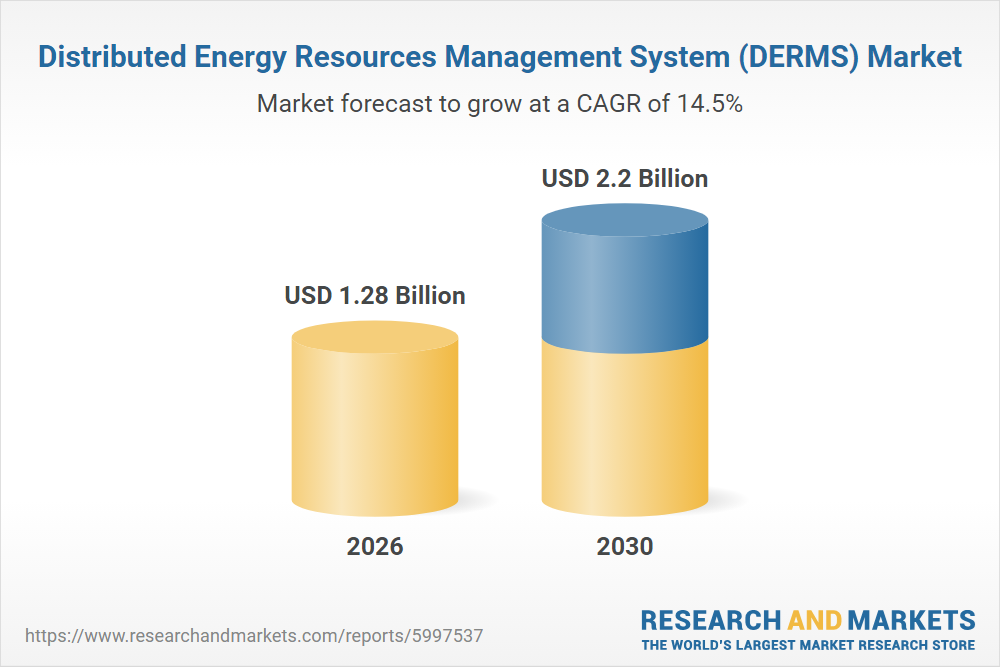Click the word MARKETS in the logo
This screenshot has width=1000, height=667.
click(912, 619)
